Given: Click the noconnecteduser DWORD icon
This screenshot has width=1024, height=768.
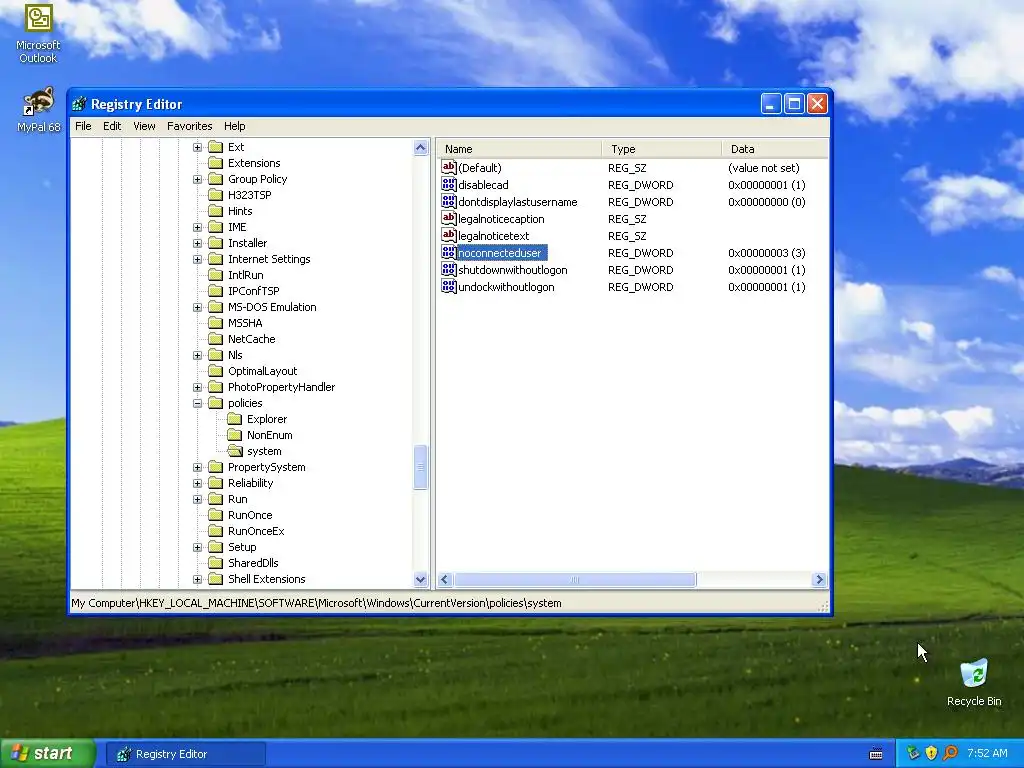Looking at the screenshot, I should 449,253.
